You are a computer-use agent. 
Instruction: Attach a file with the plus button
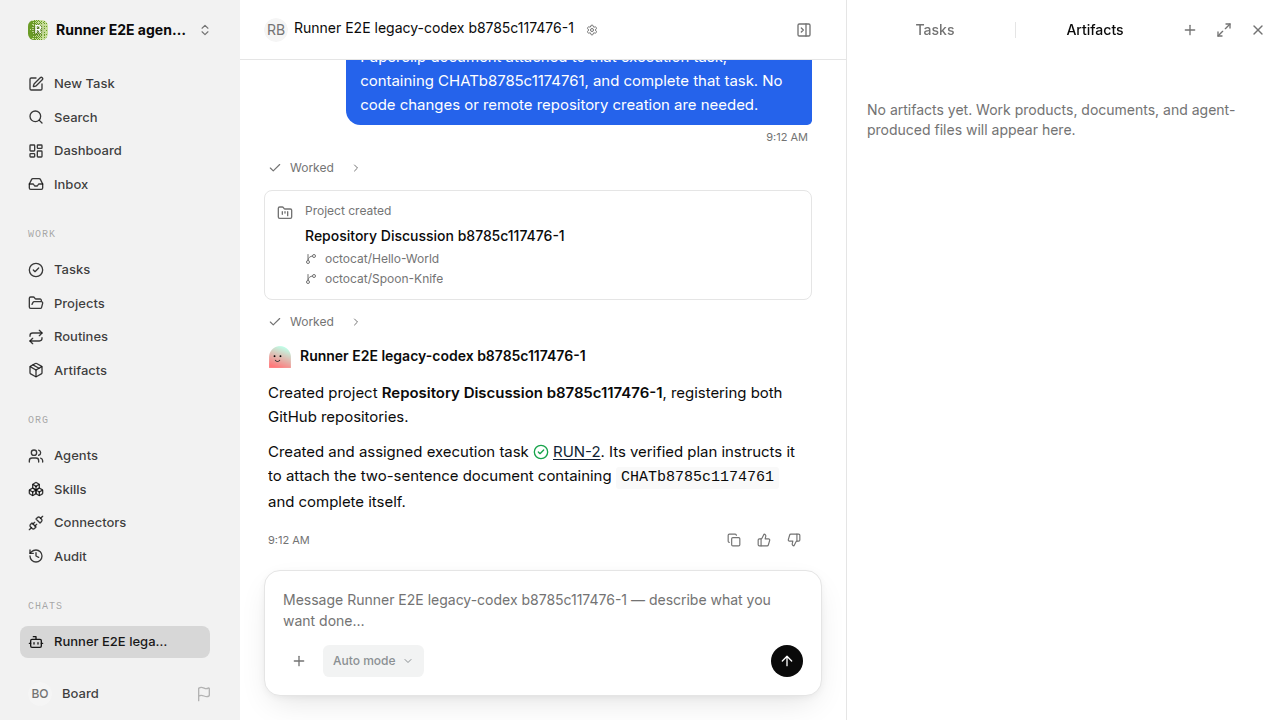point(299,661)
